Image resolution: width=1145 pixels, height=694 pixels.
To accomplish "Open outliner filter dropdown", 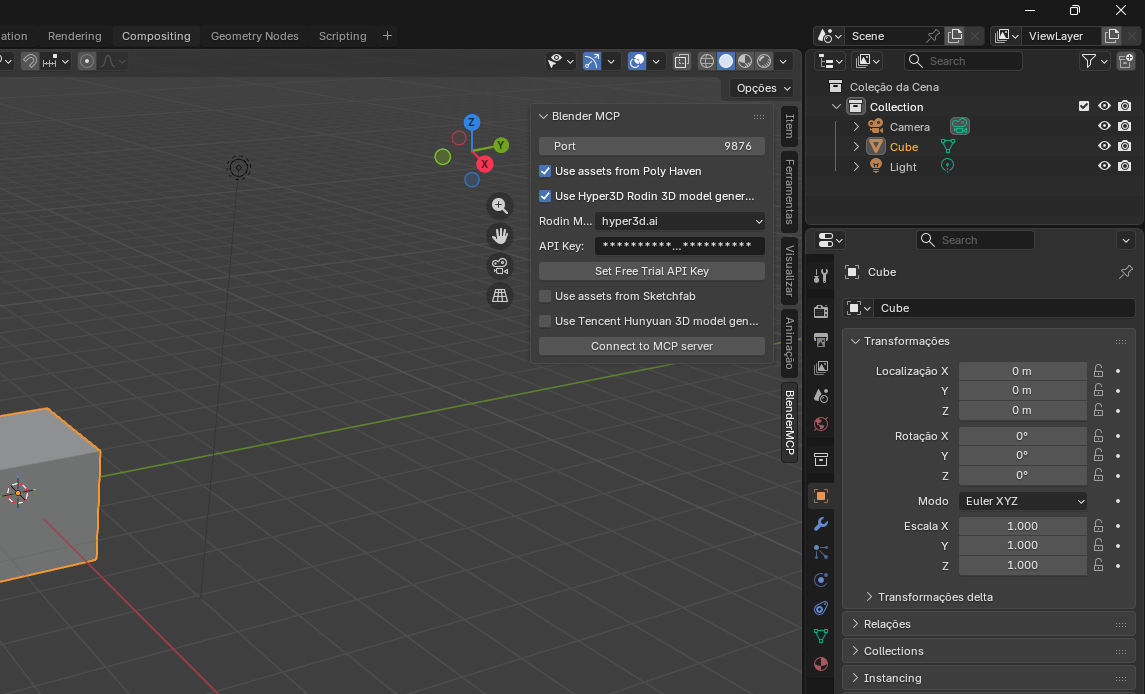I will (x=1094, y=61).
